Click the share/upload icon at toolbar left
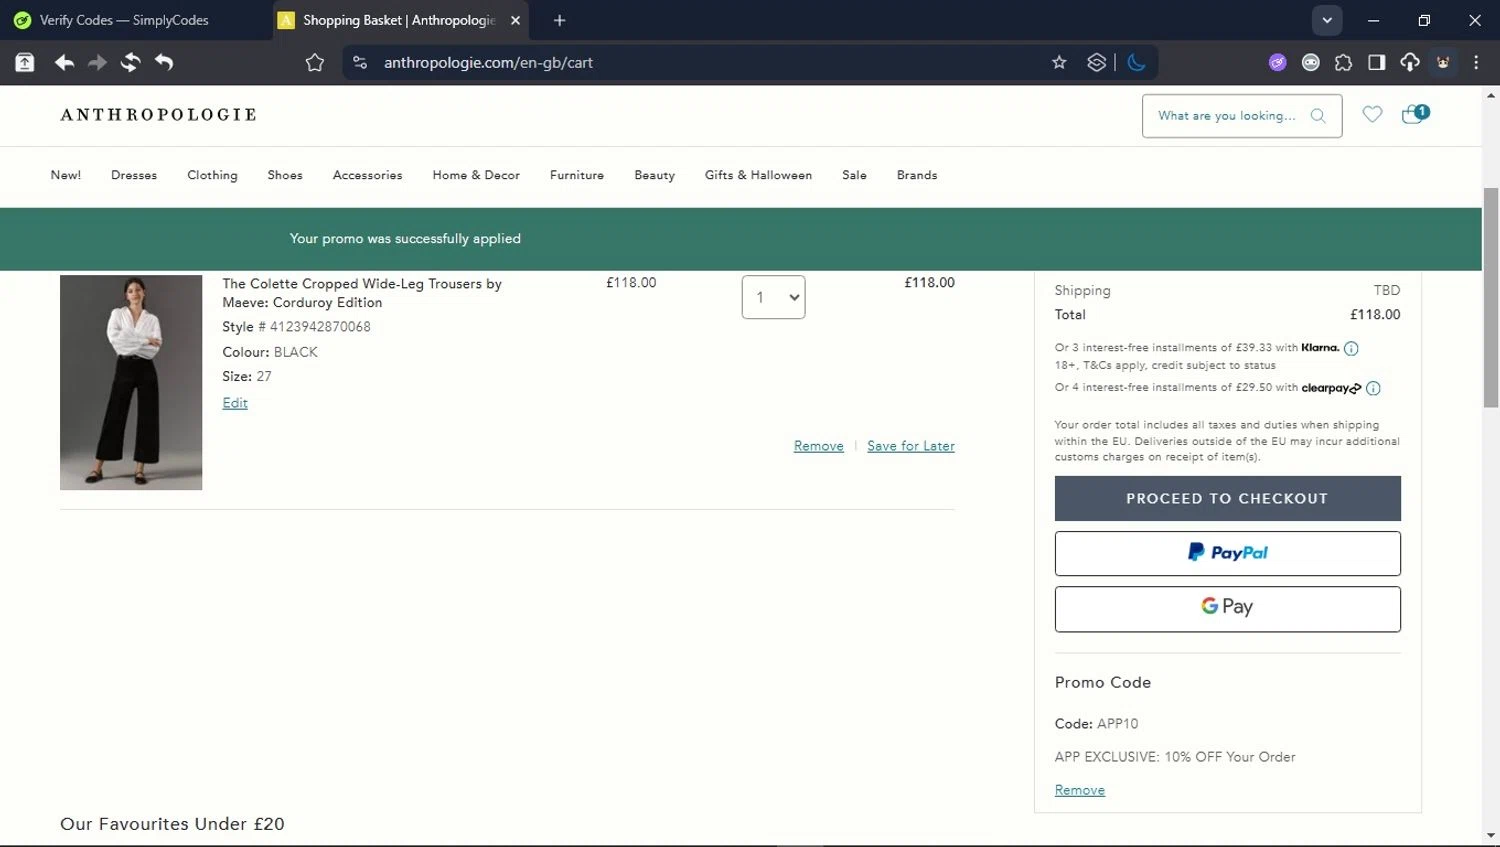This screenshot has height=847, width=1500. click(x=25, y=63)
